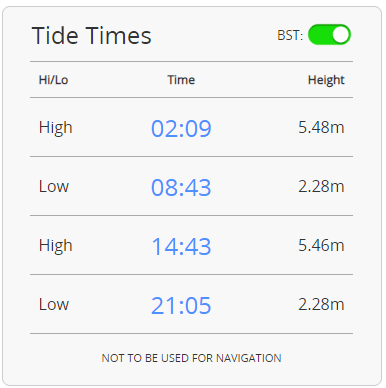Viewport: 386px width, 388px height.
Task: Select the 5.48m height value
Action: [x=321, y=127]
